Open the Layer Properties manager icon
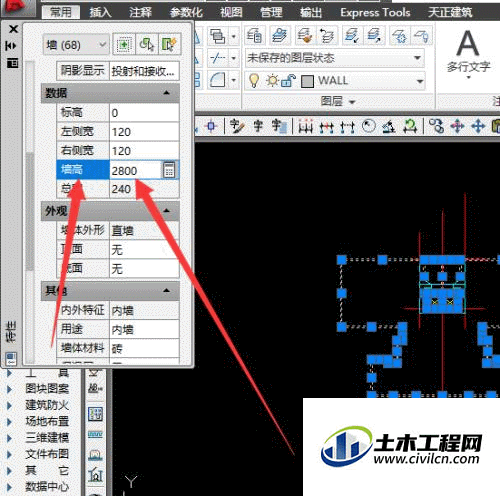500x496 pixels. (254, 35)
